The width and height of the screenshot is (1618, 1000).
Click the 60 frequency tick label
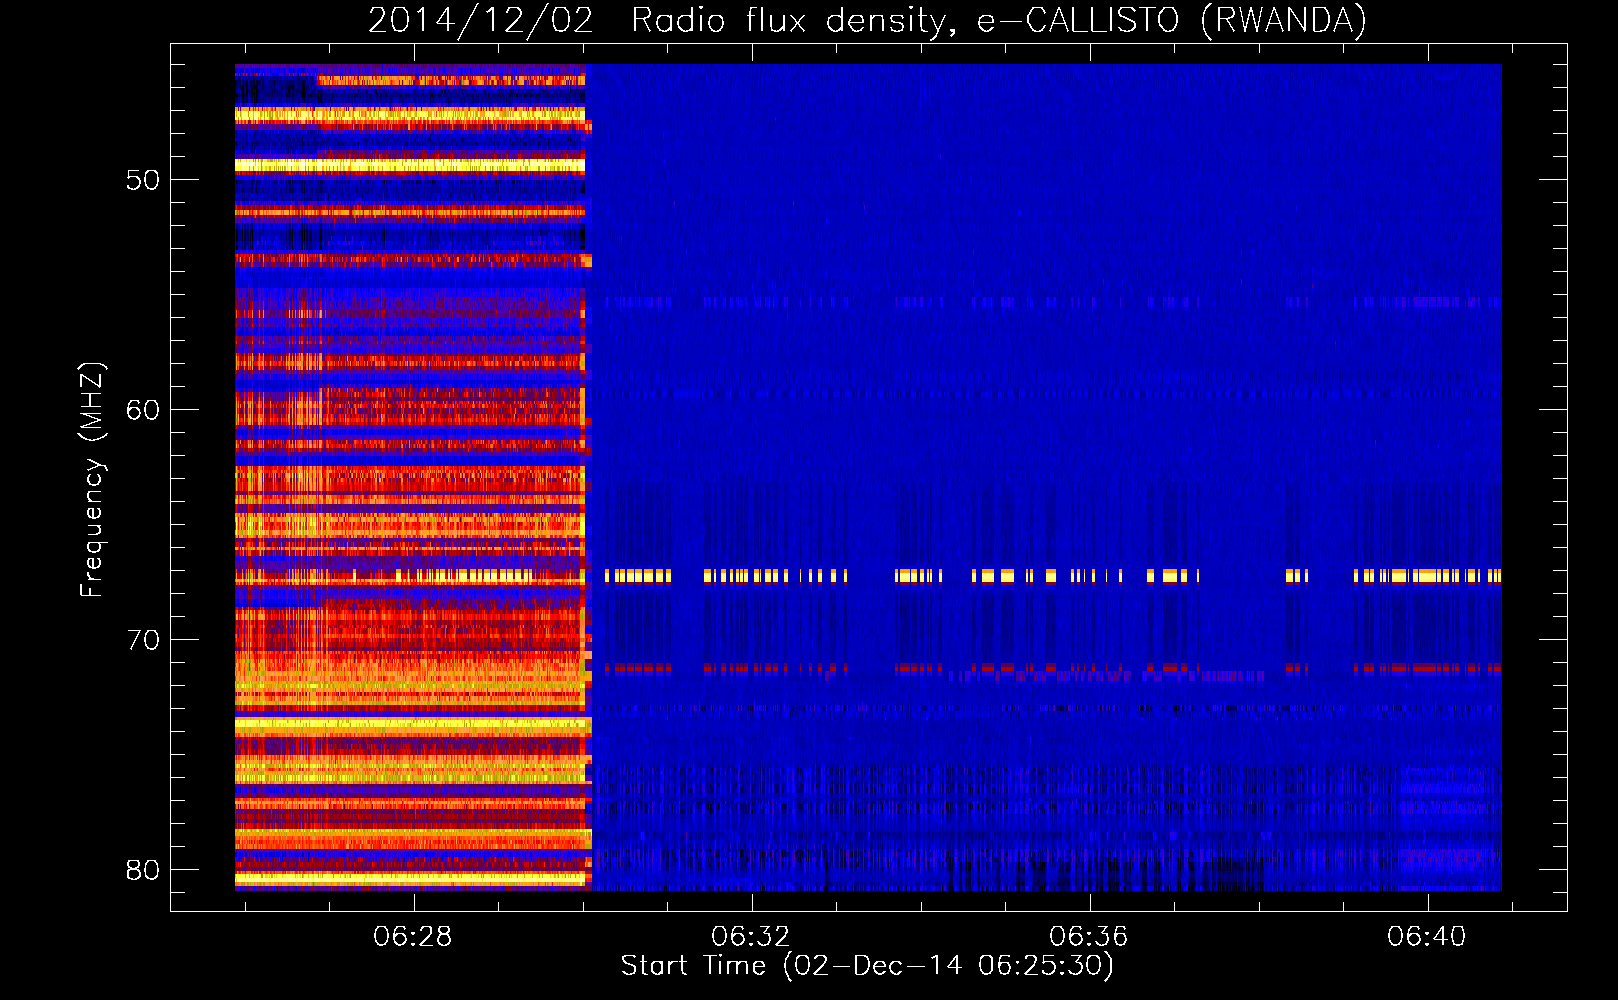click(143, 410)
